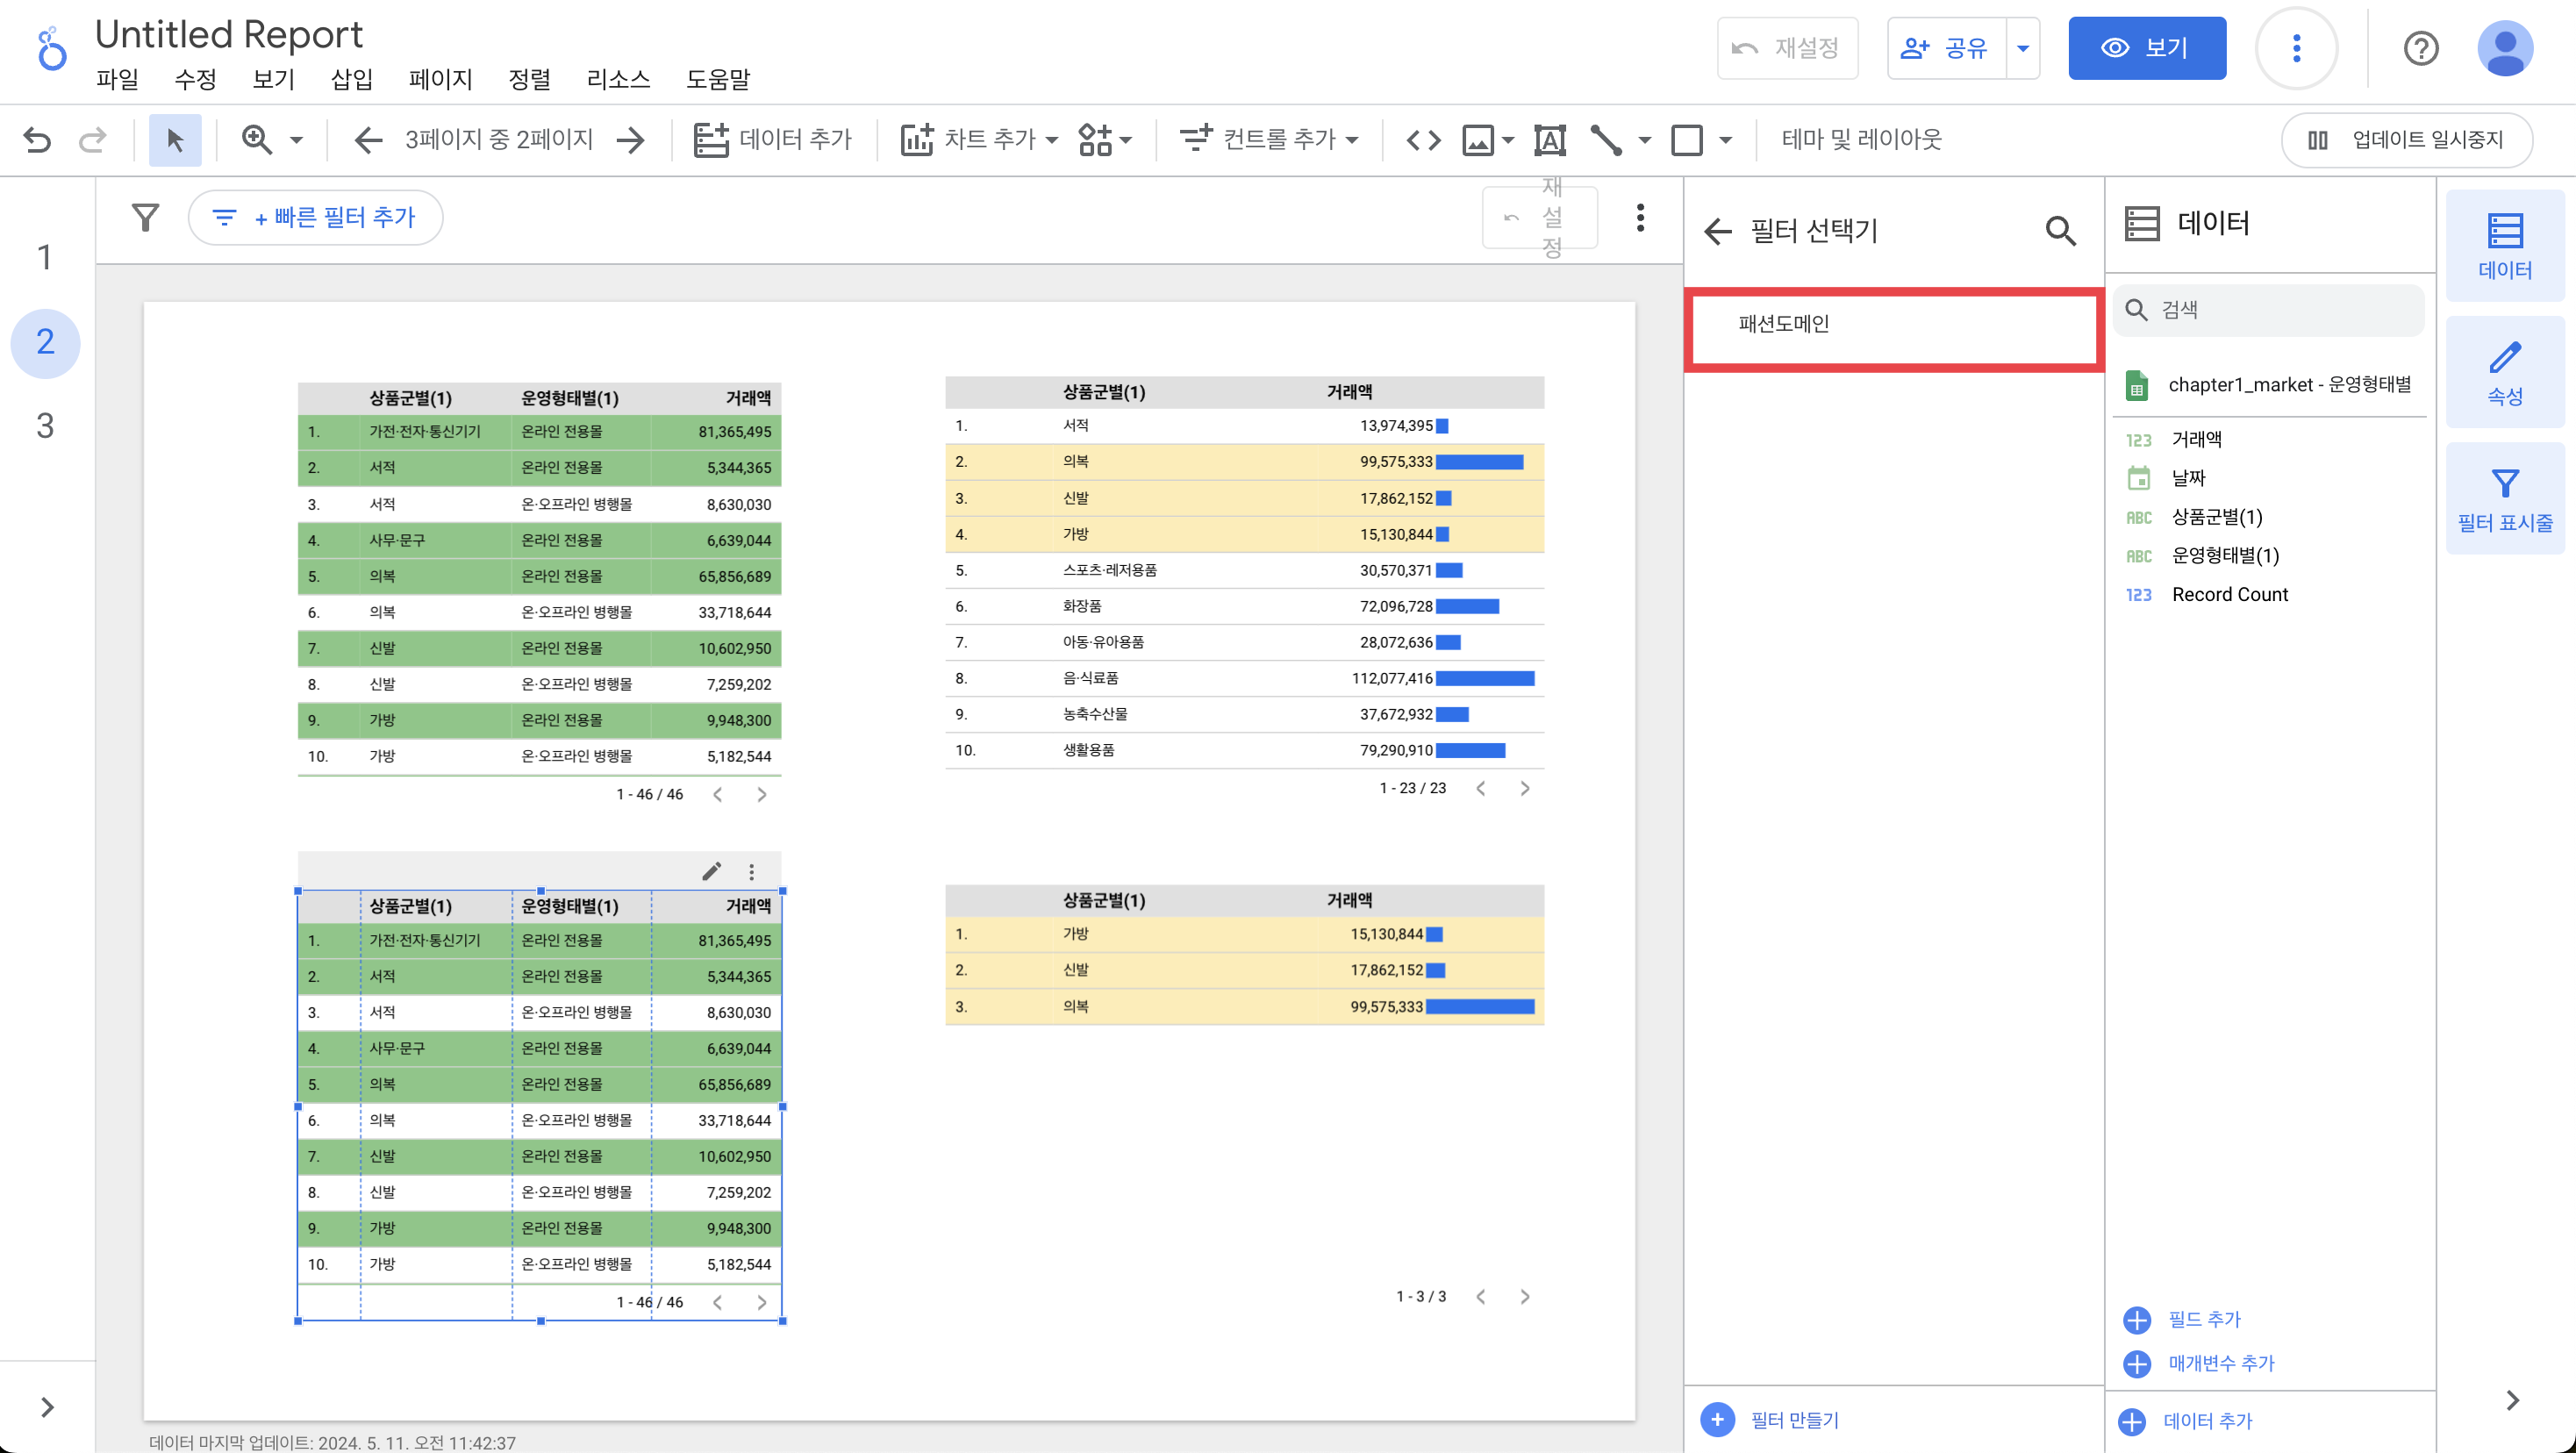Expand the zoom level dropdown arrow
The width and height of the screenshot is (2576, 1453).
pos(296,140)
